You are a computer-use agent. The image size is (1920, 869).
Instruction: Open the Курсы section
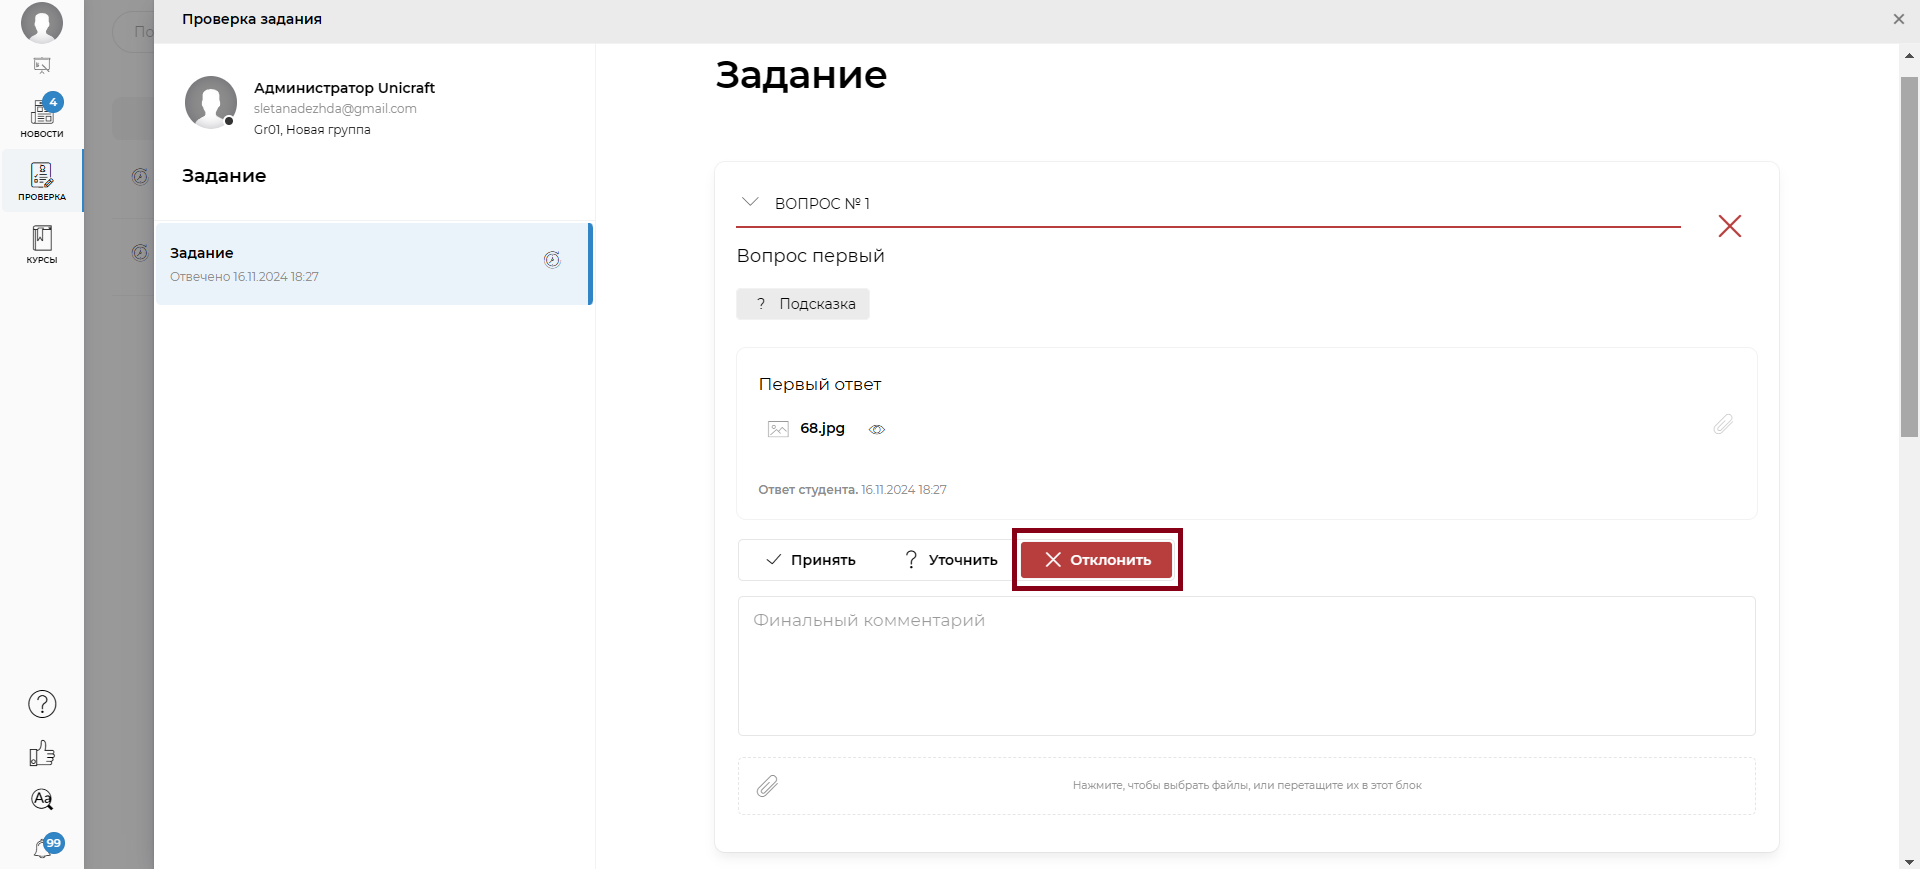pos(42,244)
